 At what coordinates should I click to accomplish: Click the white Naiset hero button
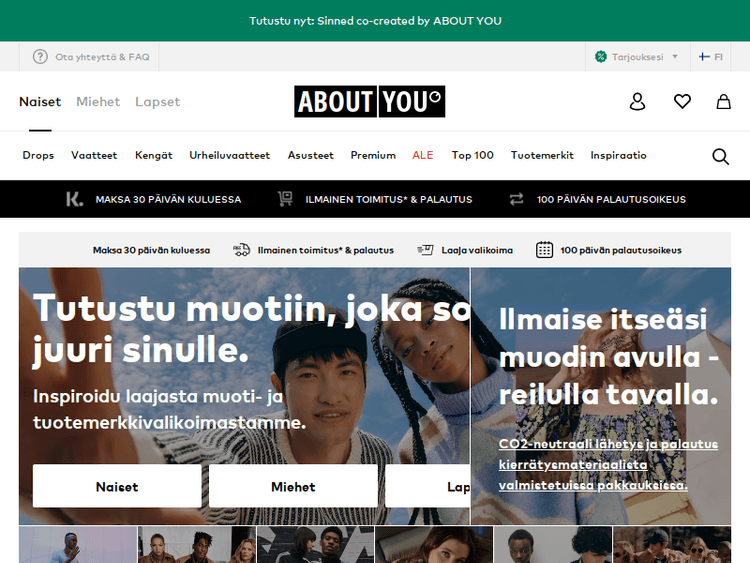point(117,486)
